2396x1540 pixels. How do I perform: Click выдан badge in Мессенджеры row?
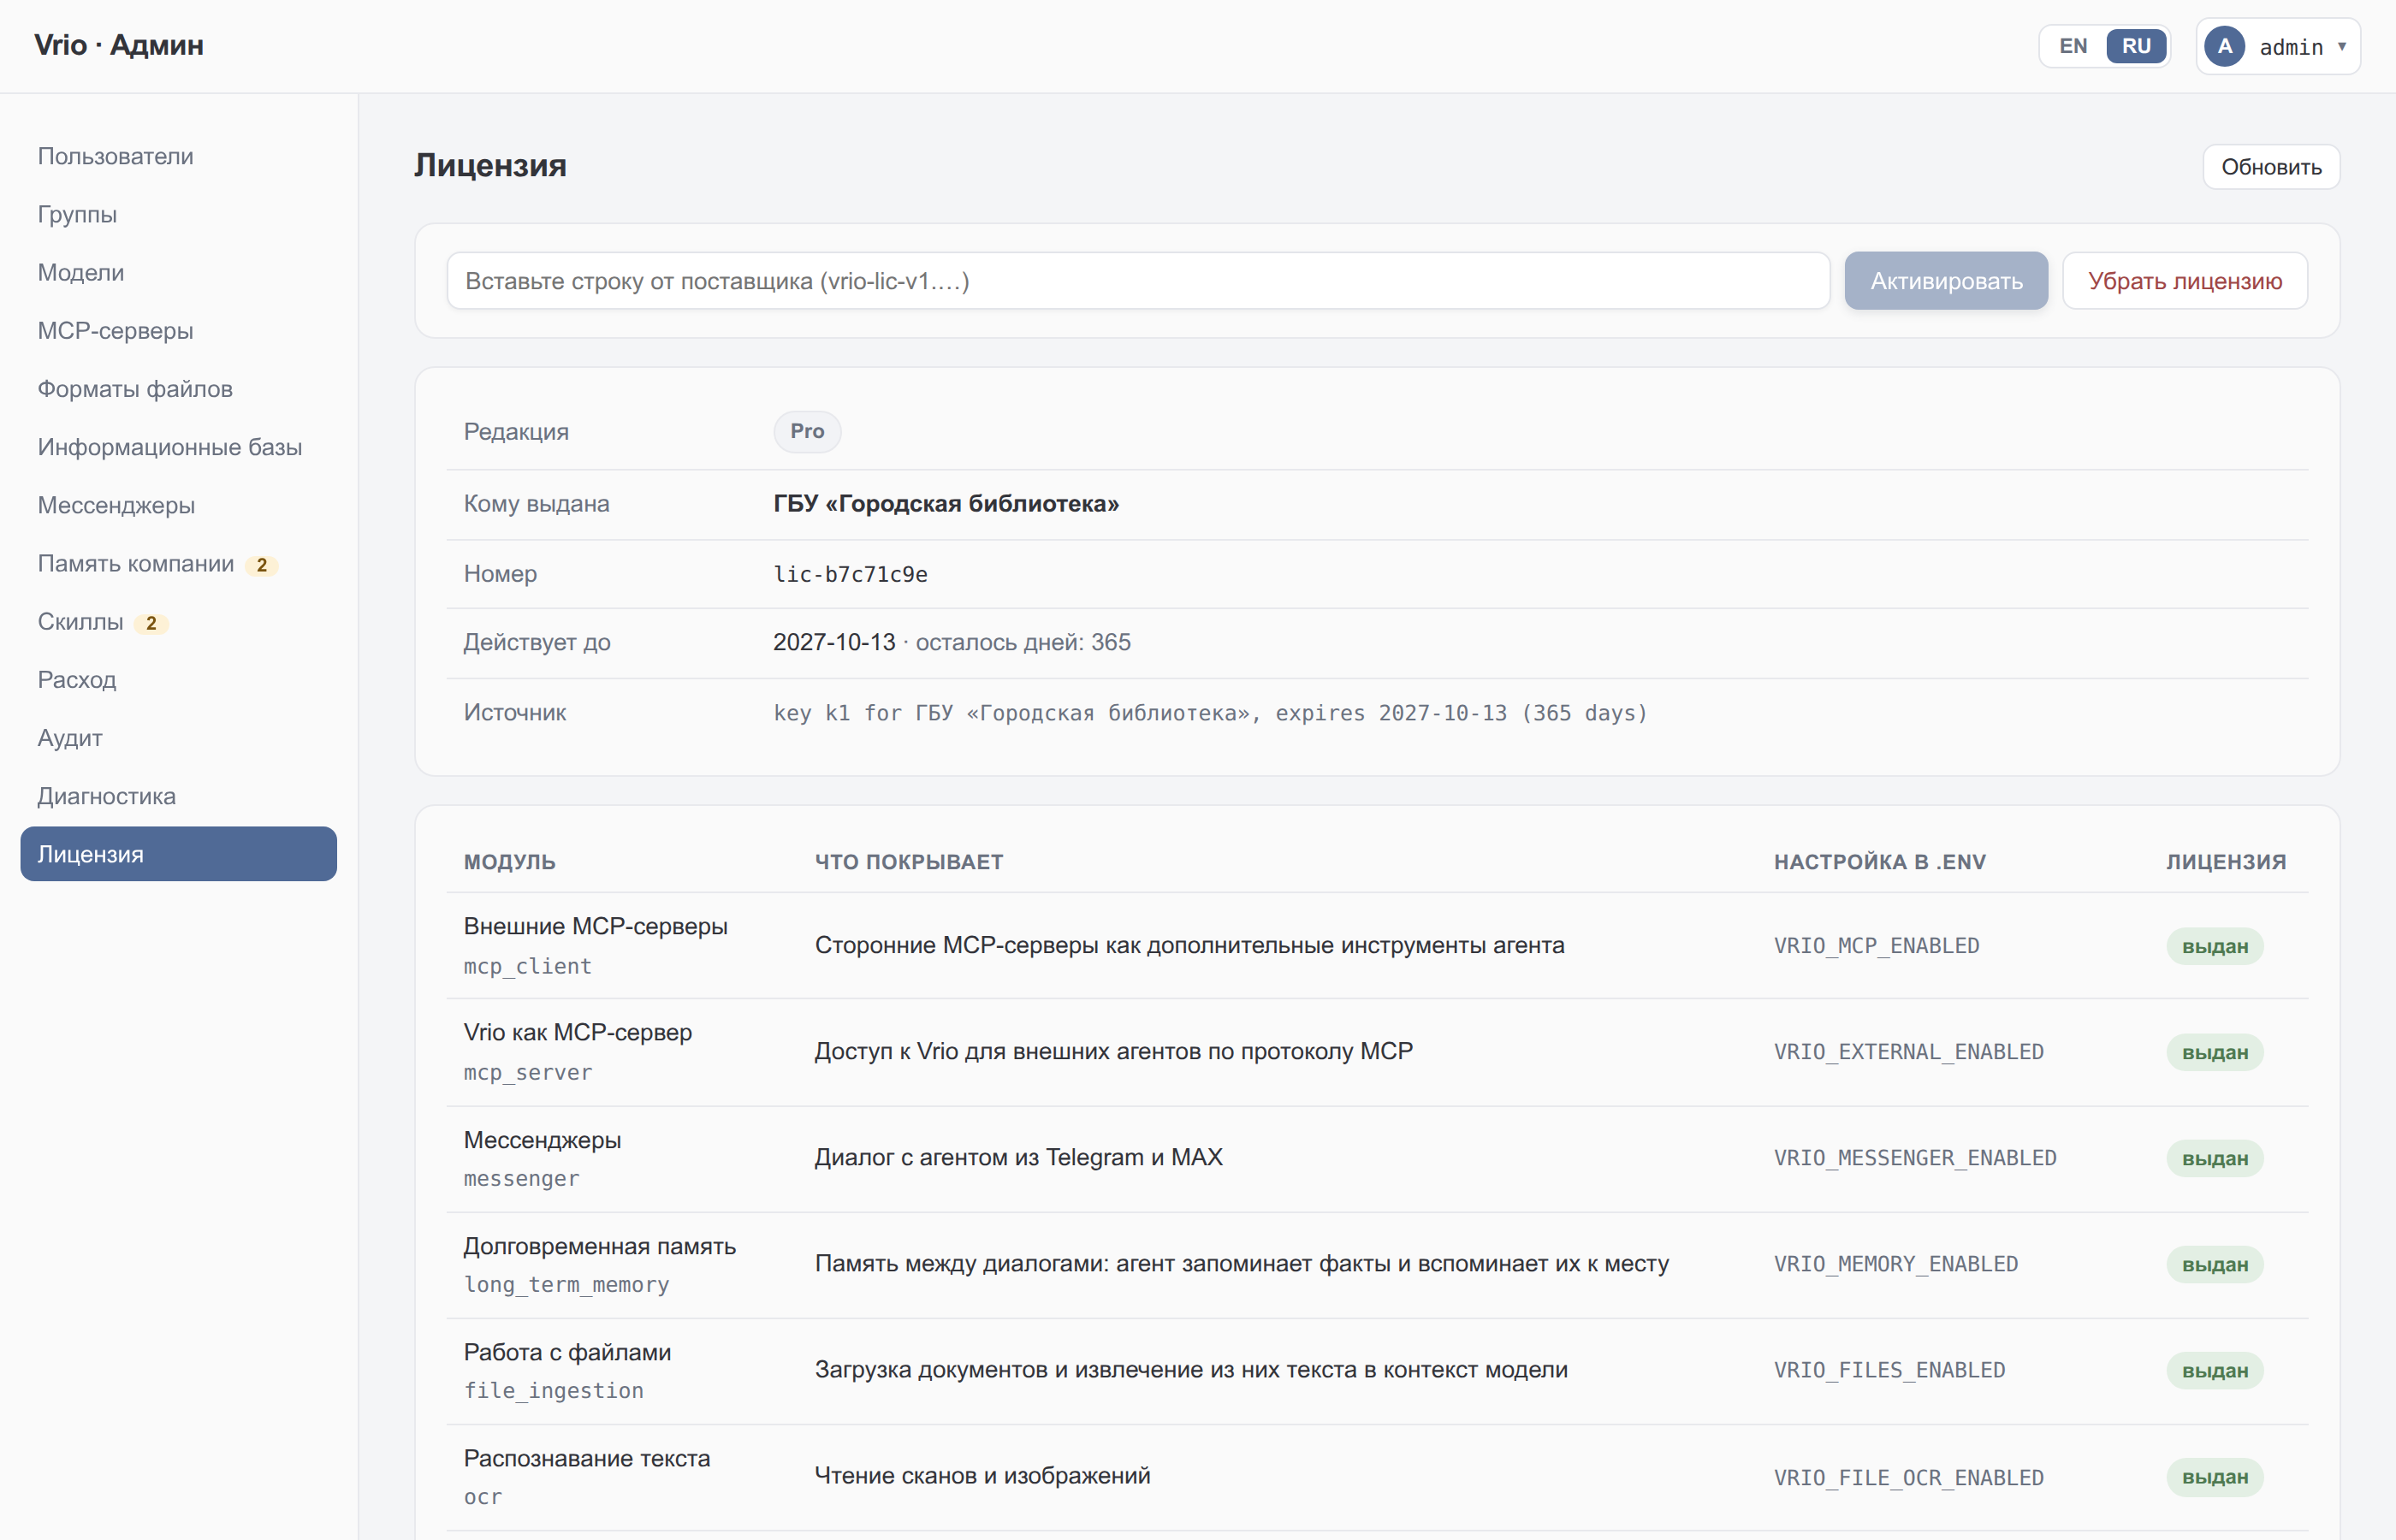(x=2214, y=1158)
